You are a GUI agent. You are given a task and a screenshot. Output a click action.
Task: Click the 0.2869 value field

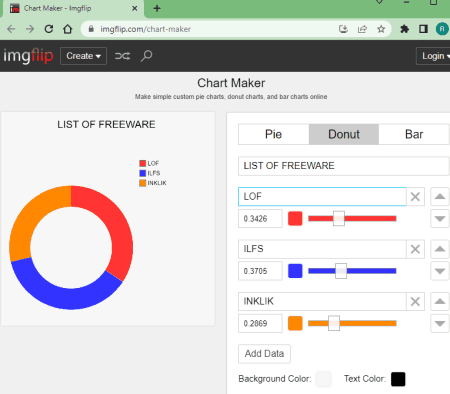pos(260,323)
